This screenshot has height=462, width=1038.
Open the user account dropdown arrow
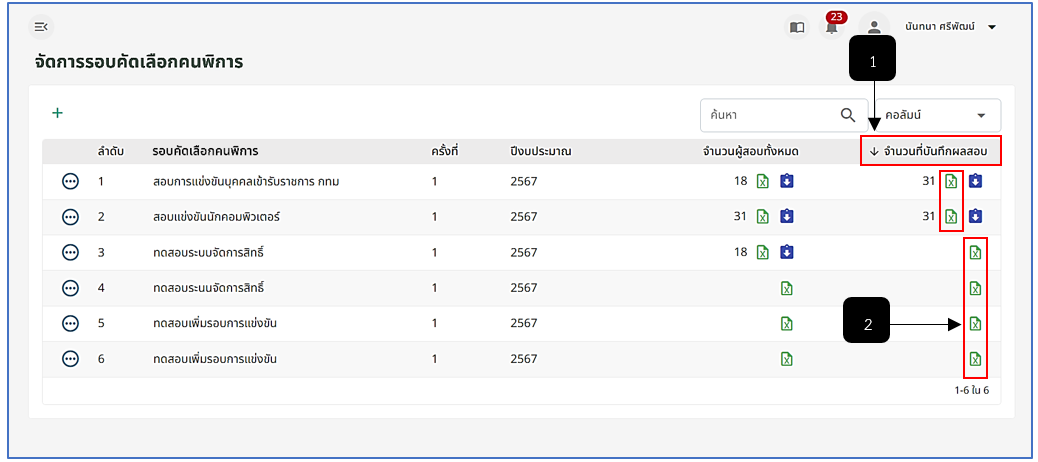(x=992, y=27)
